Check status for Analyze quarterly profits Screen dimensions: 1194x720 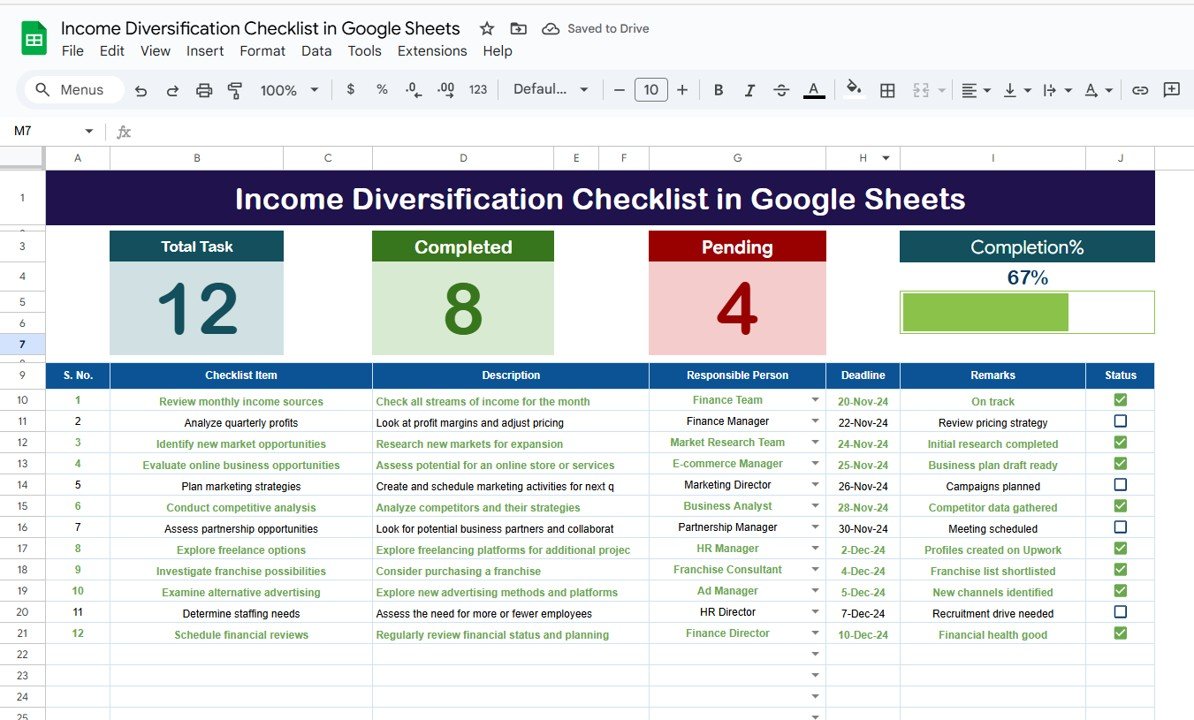[x=1120, y=421]
